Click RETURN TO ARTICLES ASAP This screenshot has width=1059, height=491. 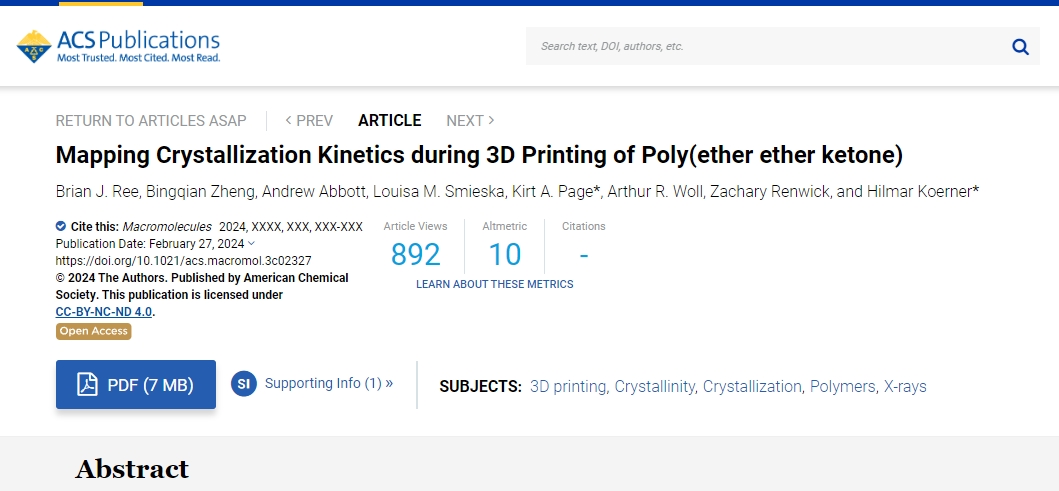click(151, 121)
